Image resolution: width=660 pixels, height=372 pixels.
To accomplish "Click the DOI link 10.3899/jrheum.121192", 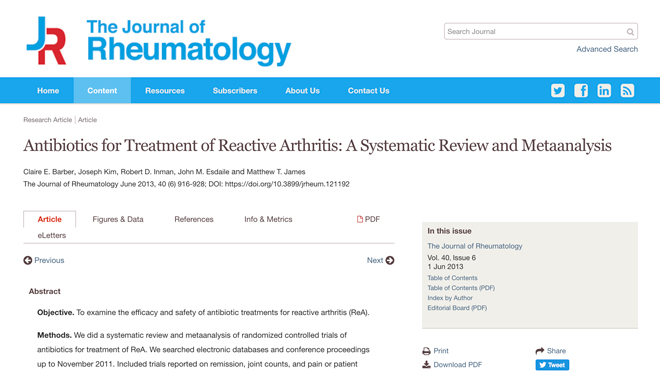I will [x=287, y=184].
